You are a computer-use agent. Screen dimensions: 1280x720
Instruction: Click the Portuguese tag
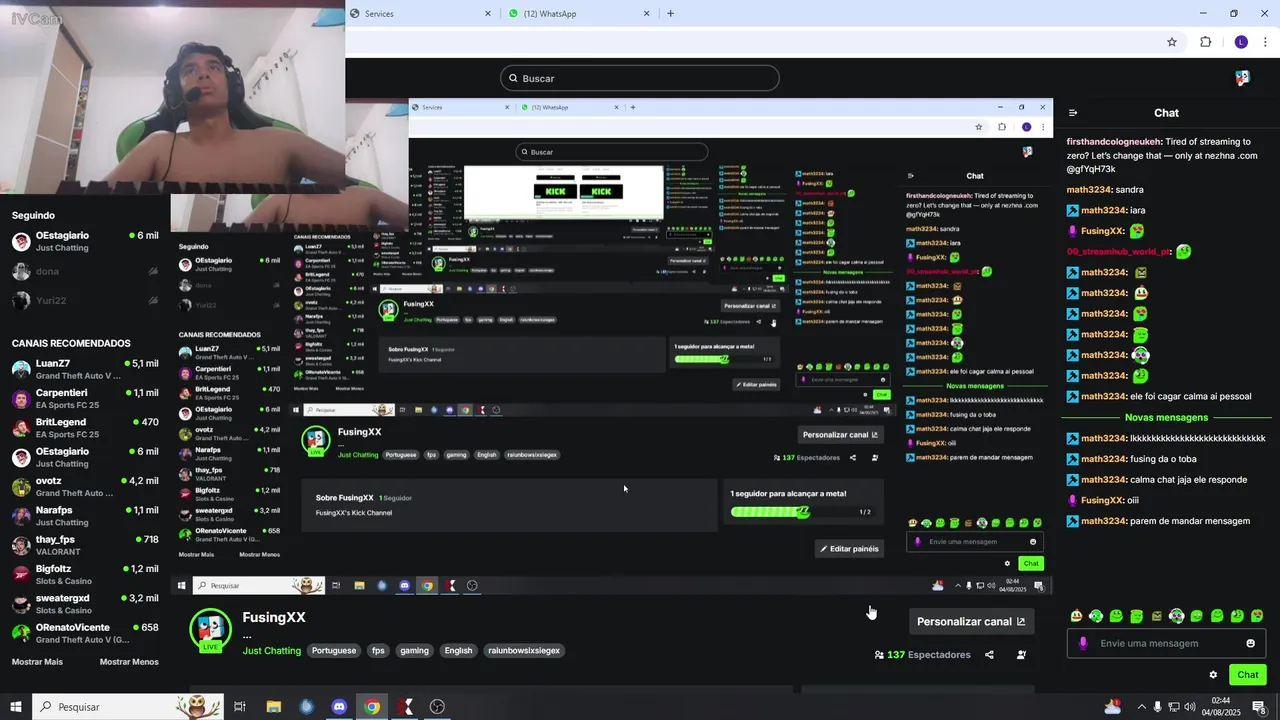point(334,651)
